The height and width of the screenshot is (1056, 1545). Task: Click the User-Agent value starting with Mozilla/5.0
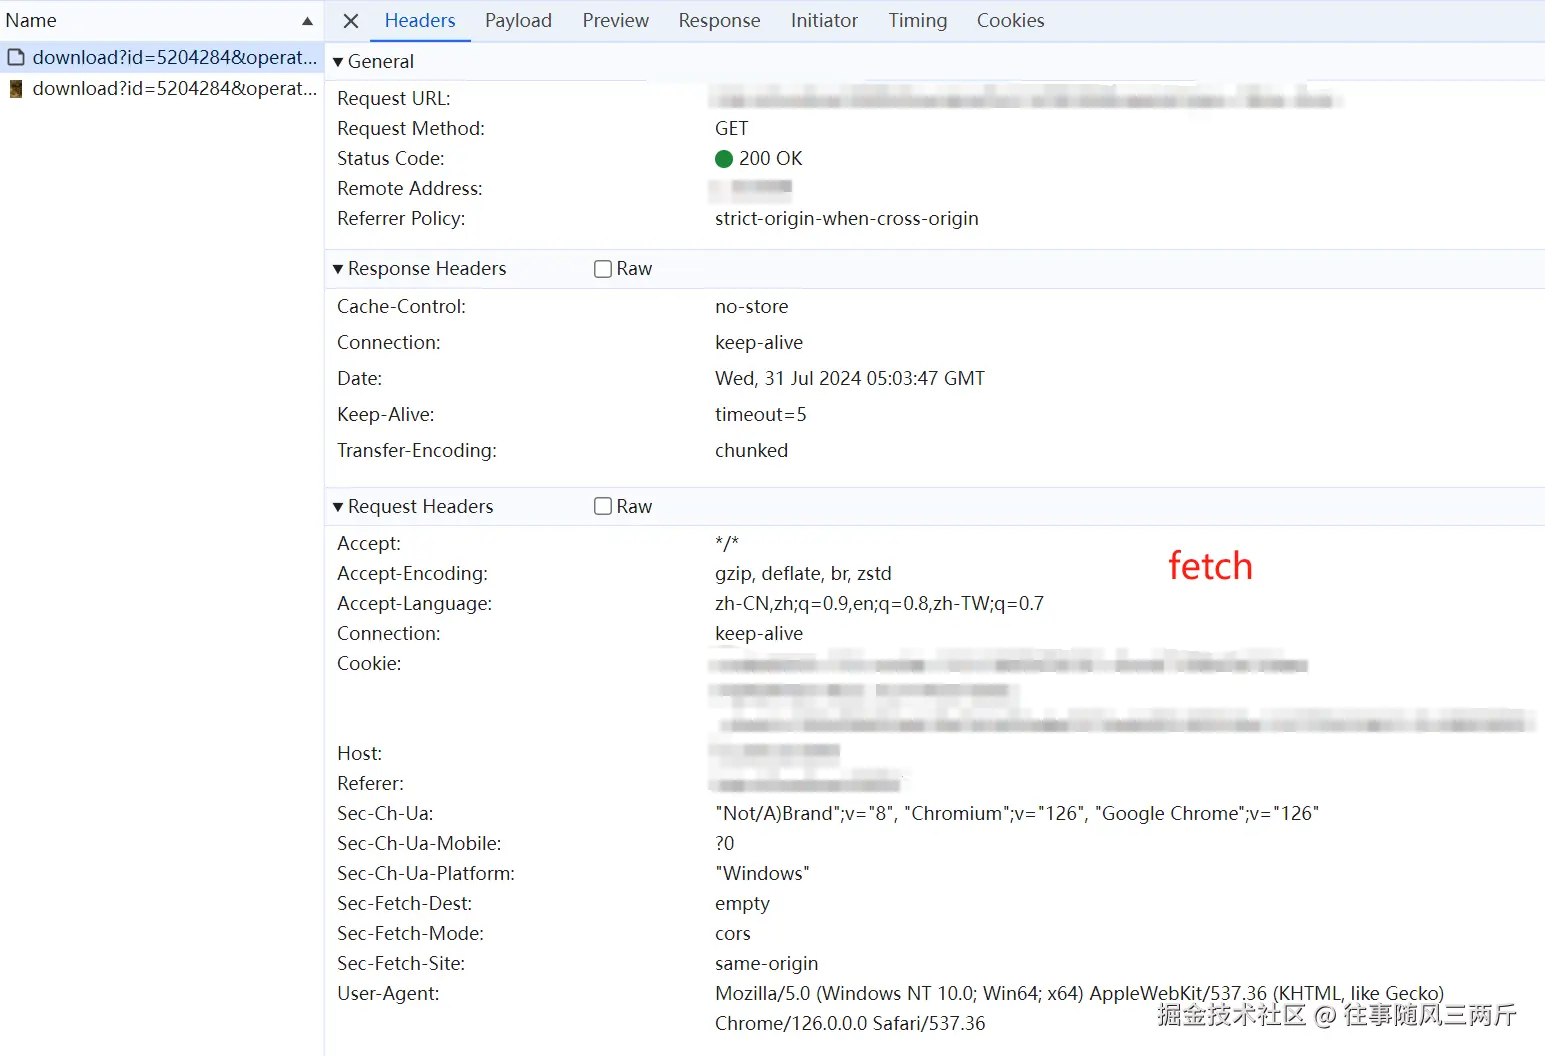click(x=1079, y=1008)
